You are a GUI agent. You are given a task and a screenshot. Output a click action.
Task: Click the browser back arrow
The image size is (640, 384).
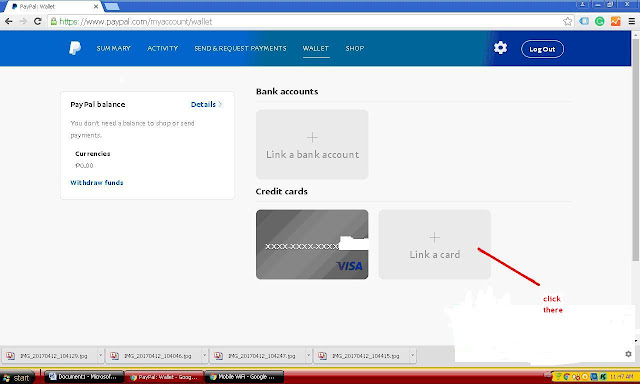pos(9,21)
